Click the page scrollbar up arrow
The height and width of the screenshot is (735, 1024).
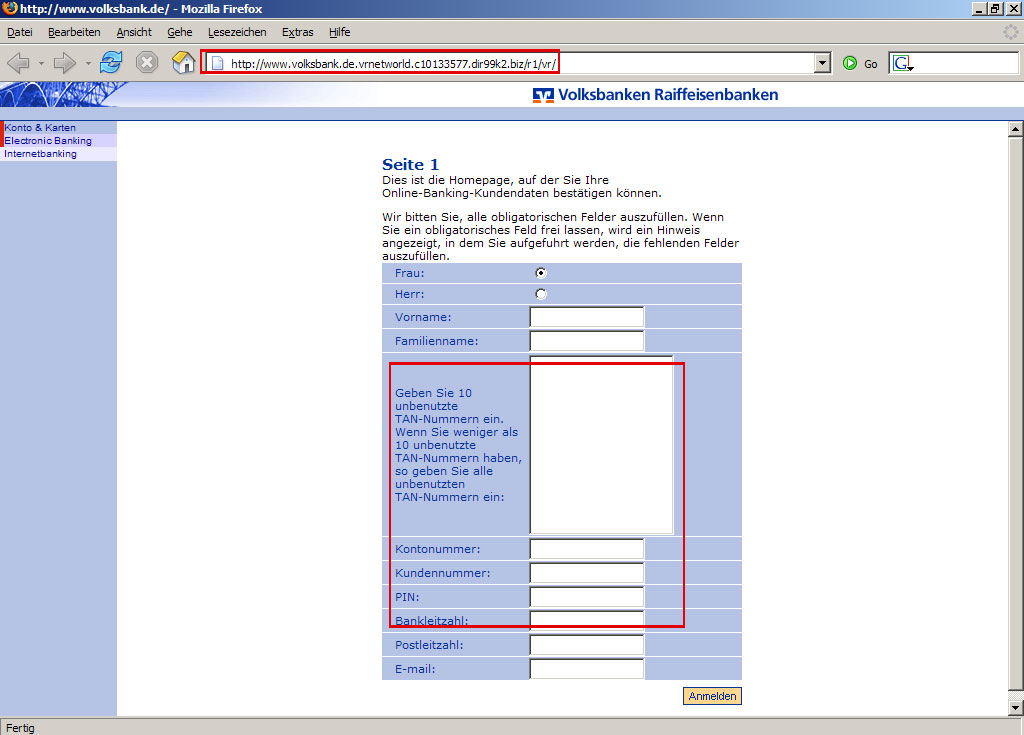point(1015,129)
